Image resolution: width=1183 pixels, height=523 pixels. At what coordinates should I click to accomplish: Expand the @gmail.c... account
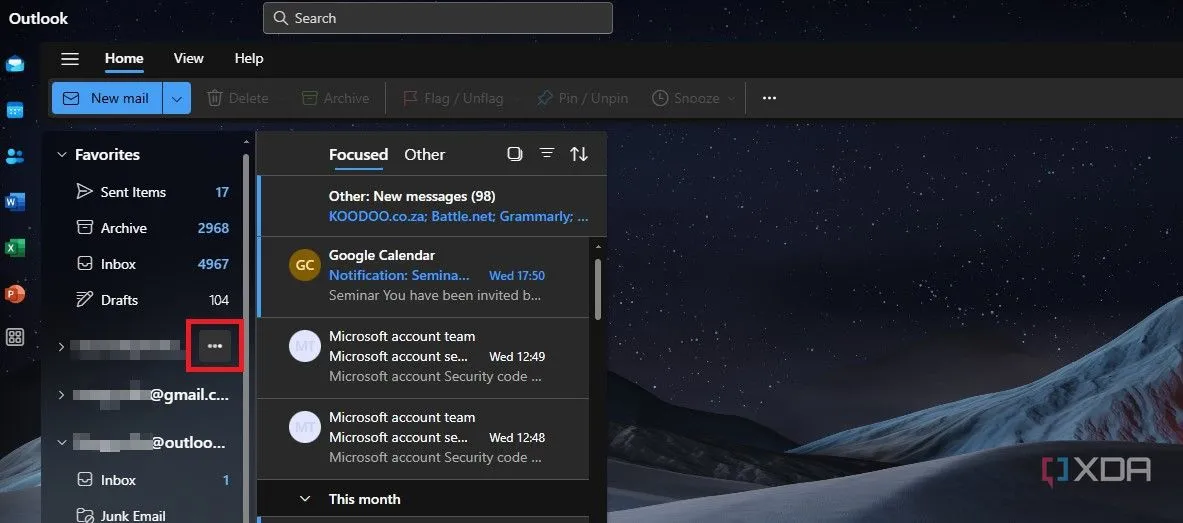click(x=61, y=395)
